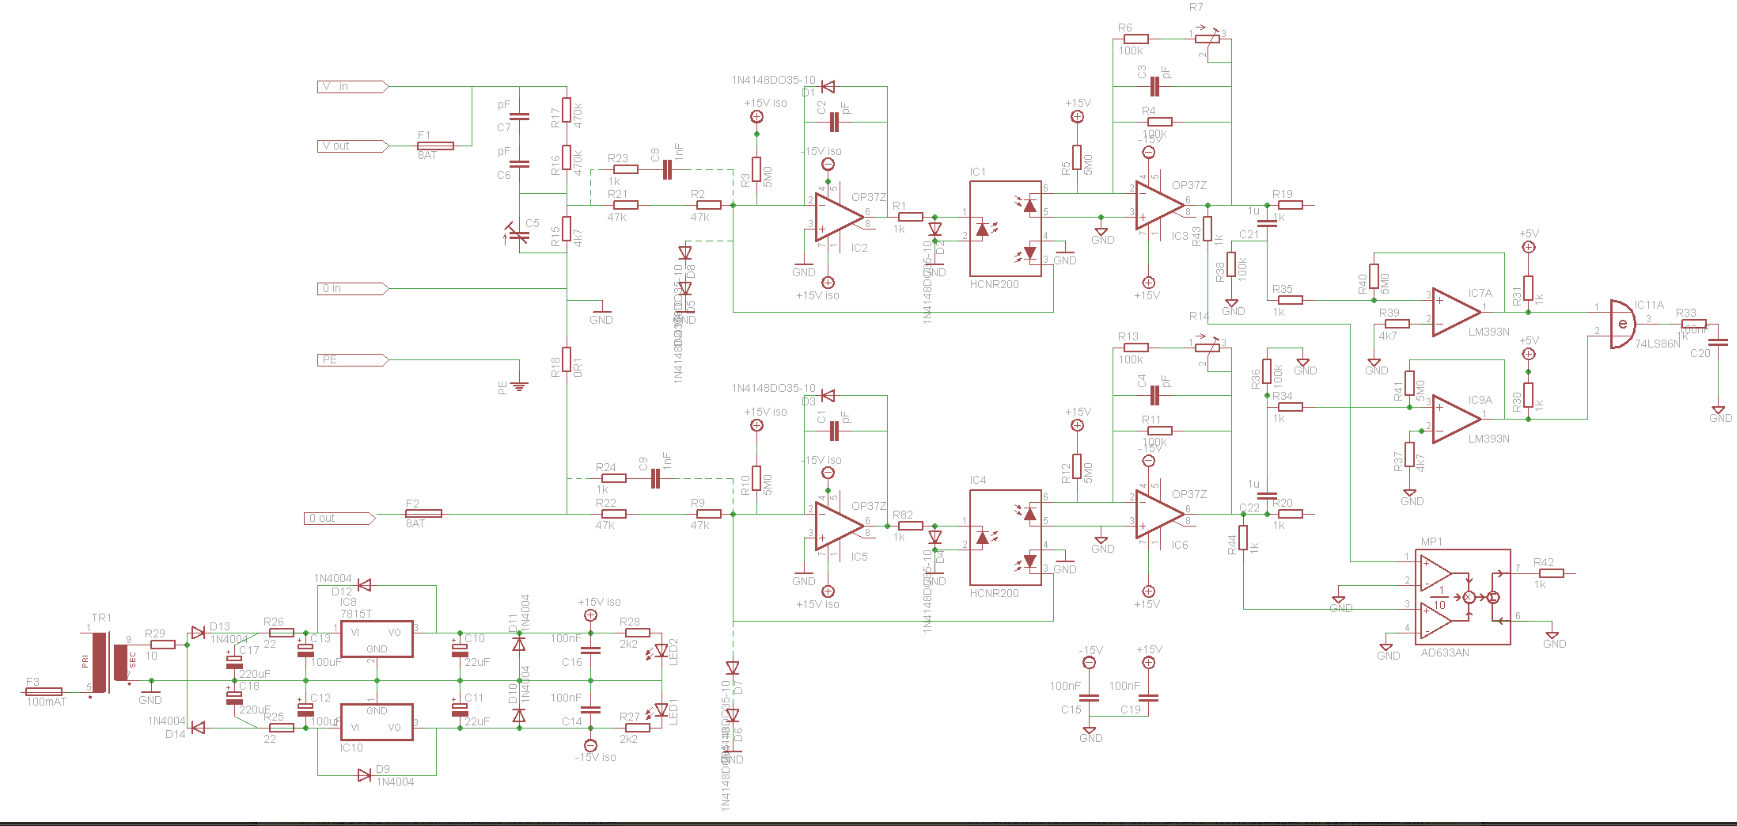Select the MP1 AD633AN multiplier block
The image size is (1737, 826).
tap(1463, 597)
